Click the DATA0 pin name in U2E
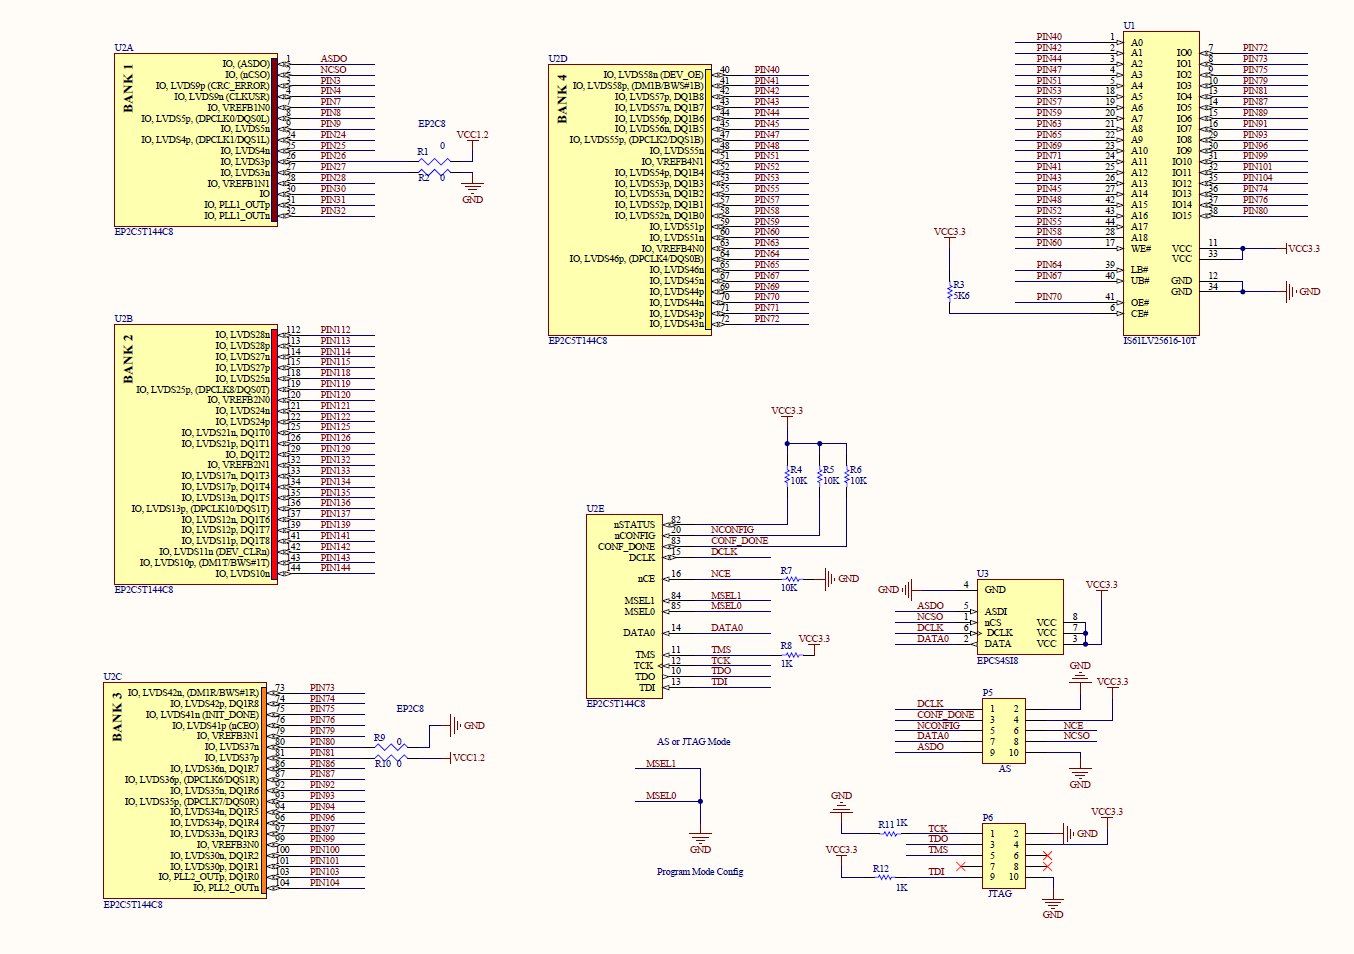 [x=639, y=633]
